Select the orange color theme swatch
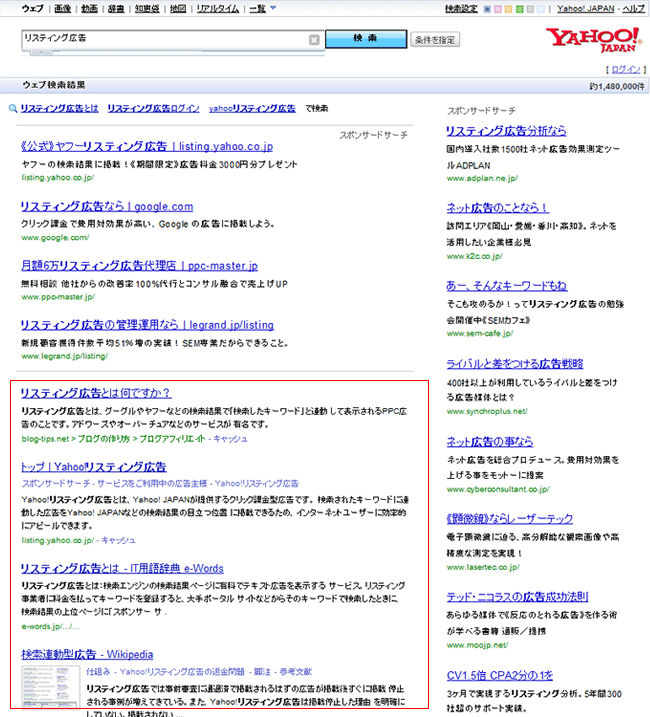The width and height of the screenshot is (650, 717). point(508,9)
